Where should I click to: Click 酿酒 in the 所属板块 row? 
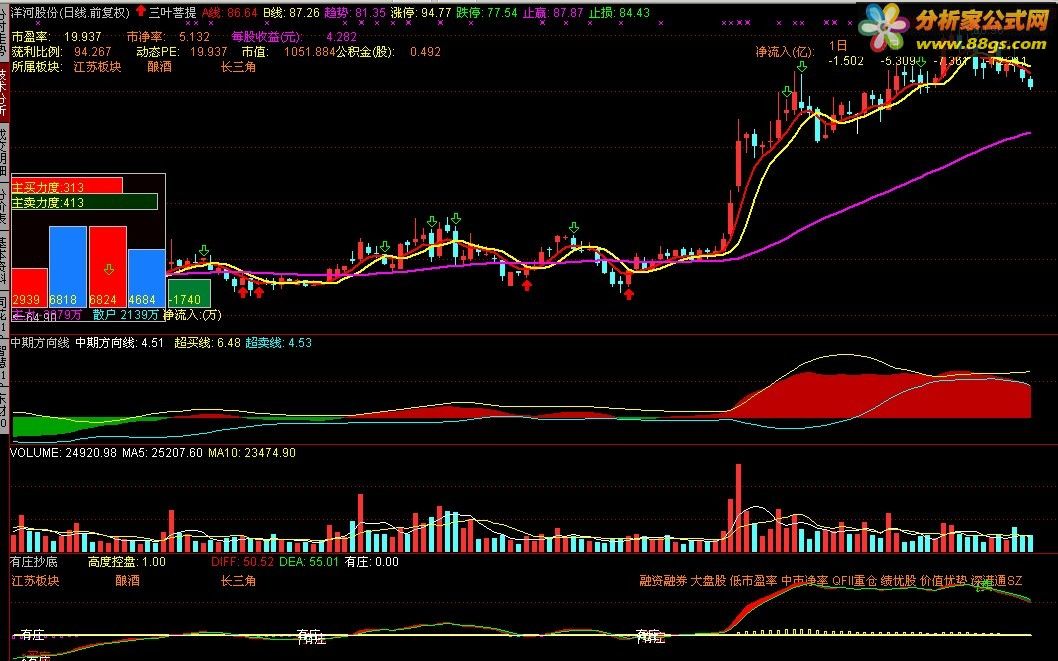(x=159, y=67)
